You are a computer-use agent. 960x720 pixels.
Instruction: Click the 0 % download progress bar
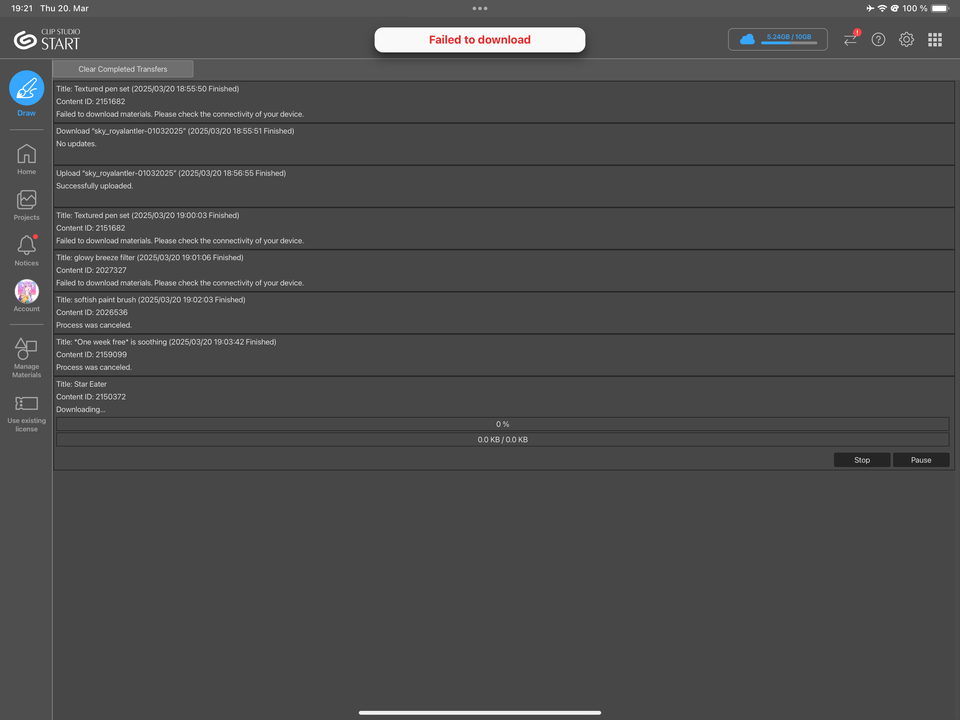click(x=503, y=424)
